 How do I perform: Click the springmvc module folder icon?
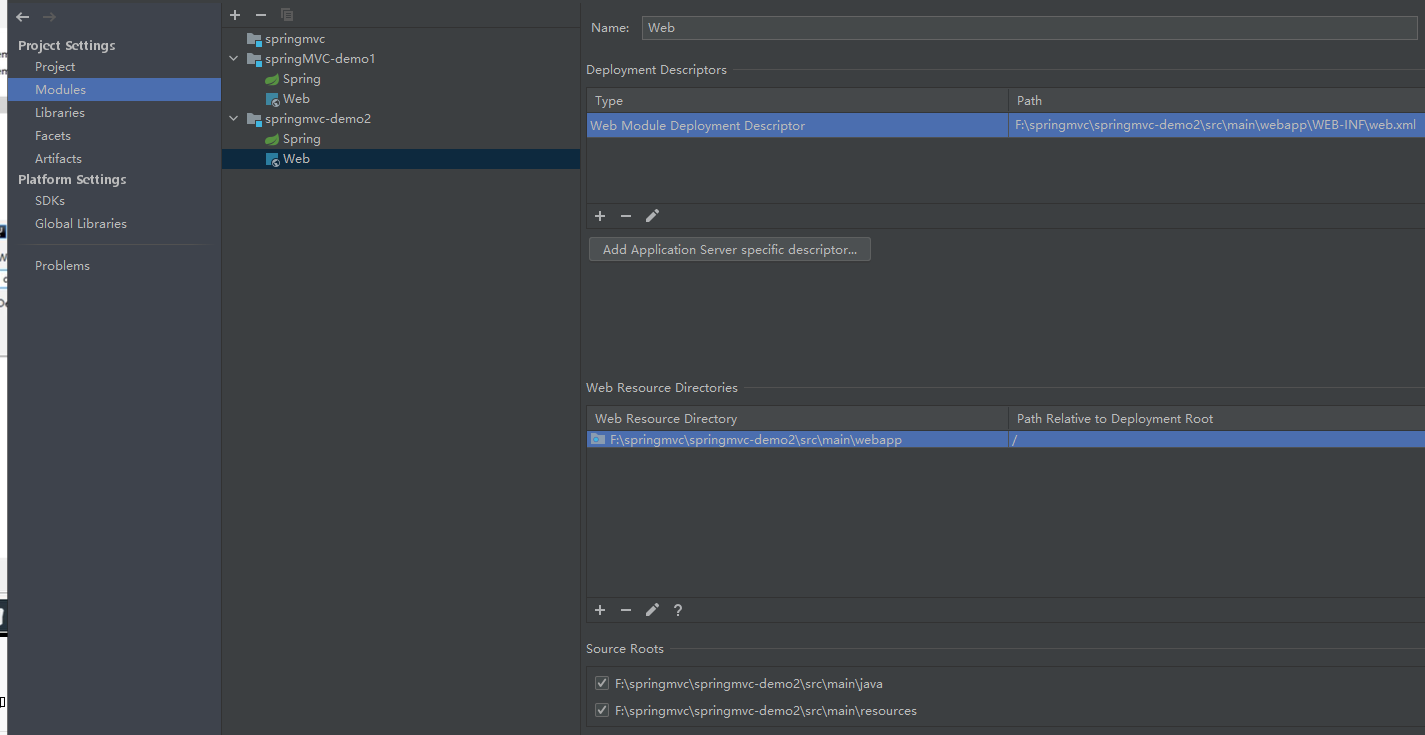pos(254,39)
